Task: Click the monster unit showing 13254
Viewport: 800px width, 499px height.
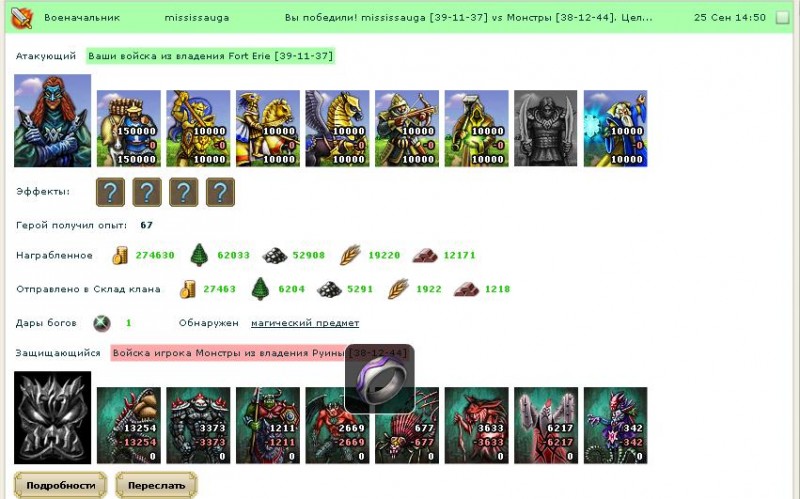Action: click(x=129, y=425)
